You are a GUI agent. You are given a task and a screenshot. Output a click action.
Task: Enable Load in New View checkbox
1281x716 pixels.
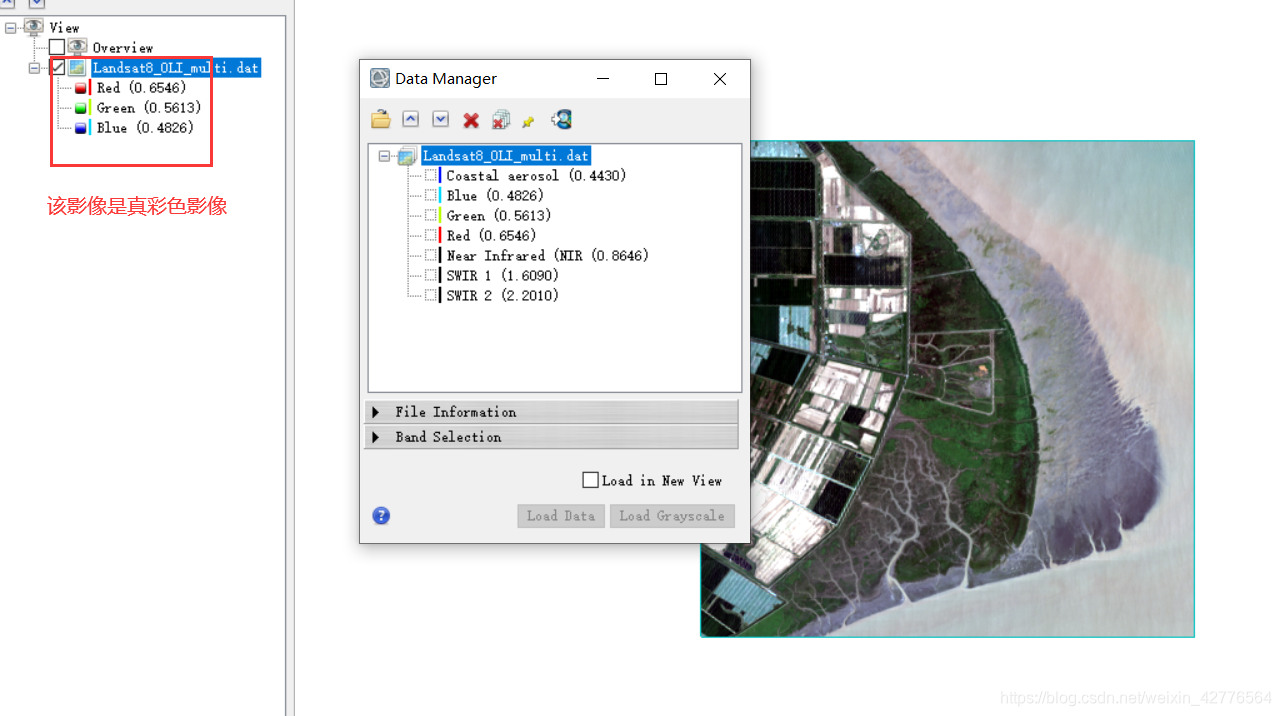click(x=590, y=480)
